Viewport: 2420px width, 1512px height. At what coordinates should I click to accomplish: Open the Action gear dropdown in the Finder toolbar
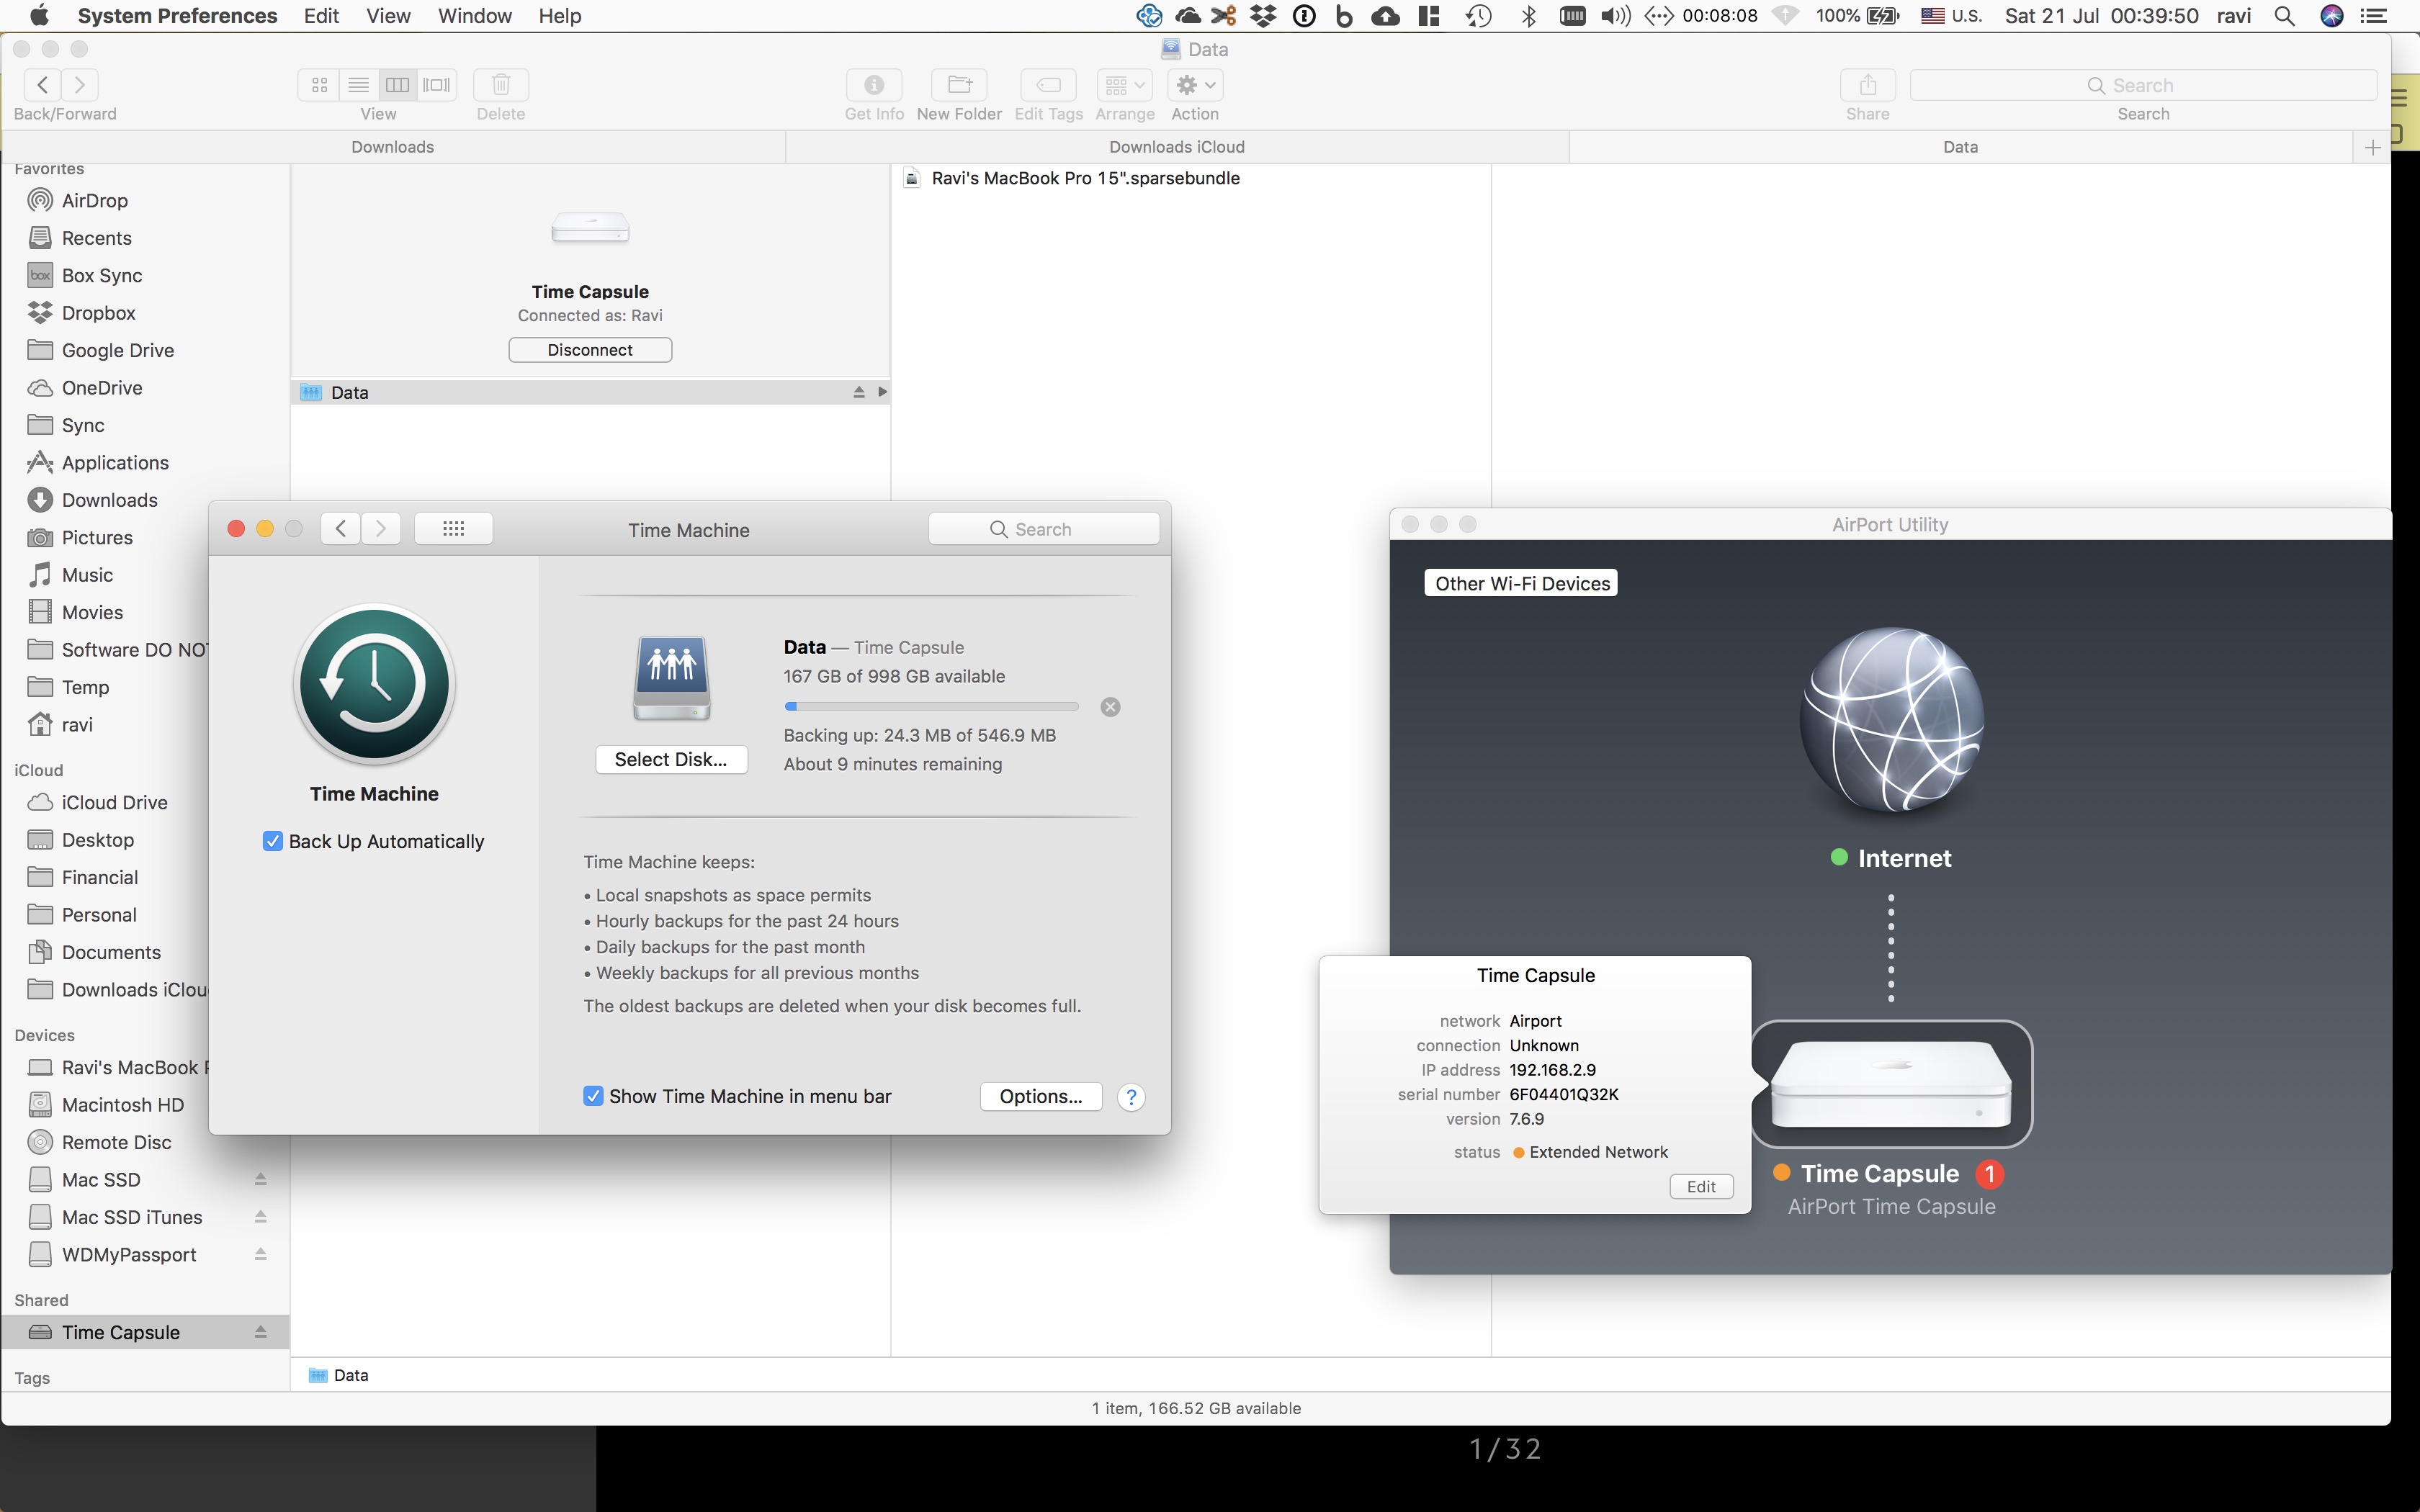pos(1195,85)
